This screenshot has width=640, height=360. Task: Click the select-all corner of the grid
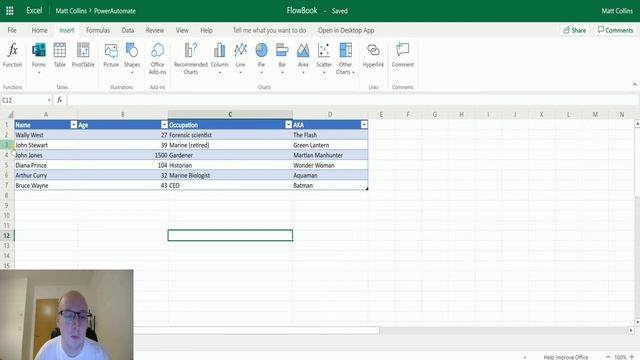point(10,115)
